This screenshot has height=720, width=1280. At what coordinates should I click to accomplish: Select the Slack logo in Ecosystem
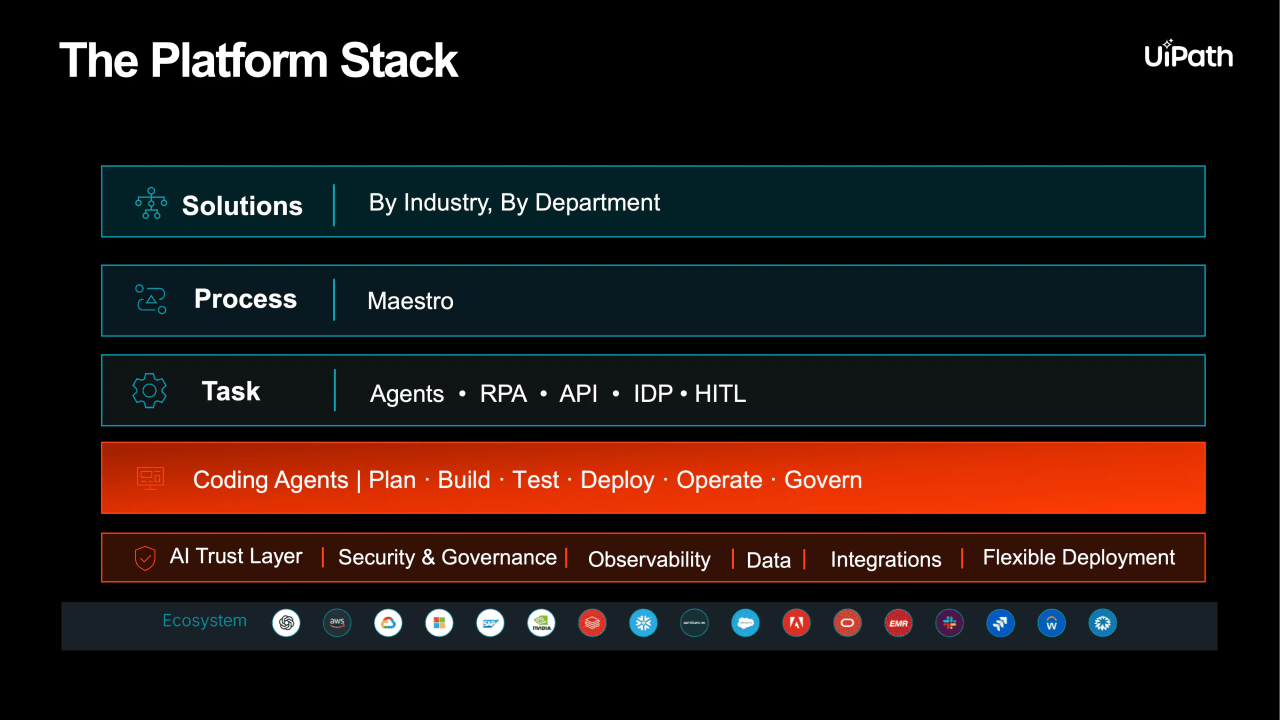pyautogui.click(x=949, y=623)
